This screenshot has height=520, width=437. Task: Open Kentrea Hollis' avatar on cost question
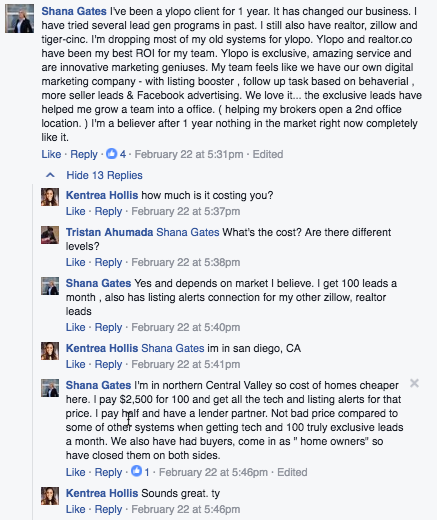click(x=50, y=197)
